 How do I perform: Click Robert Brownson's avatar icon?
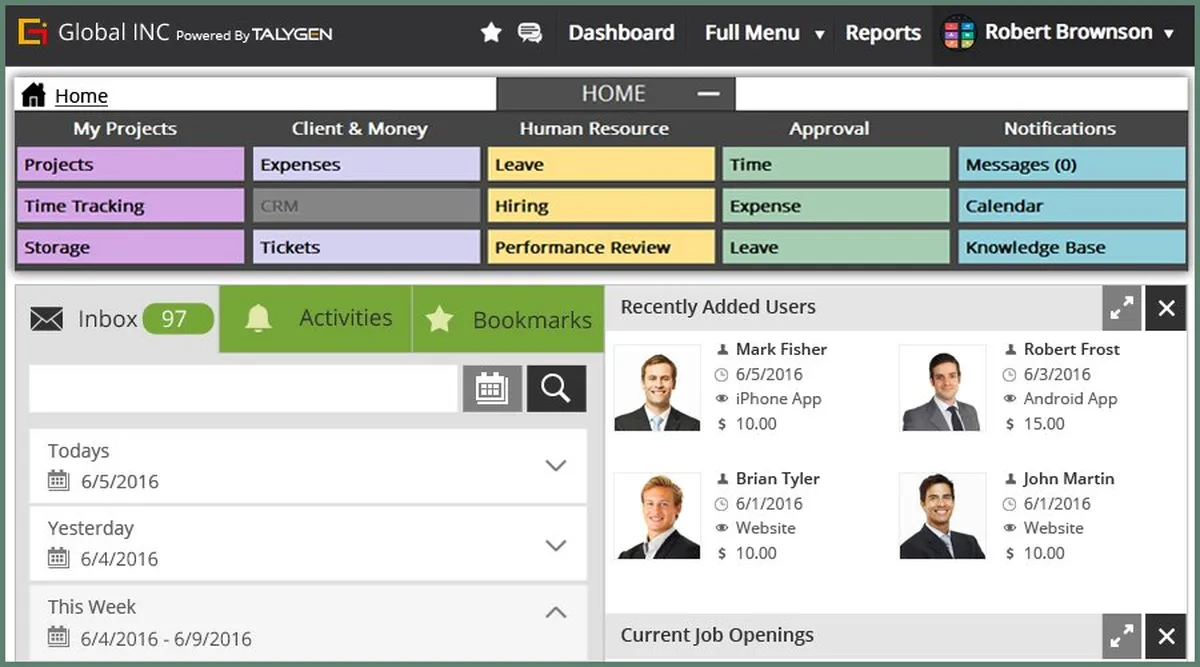(959, 33)
